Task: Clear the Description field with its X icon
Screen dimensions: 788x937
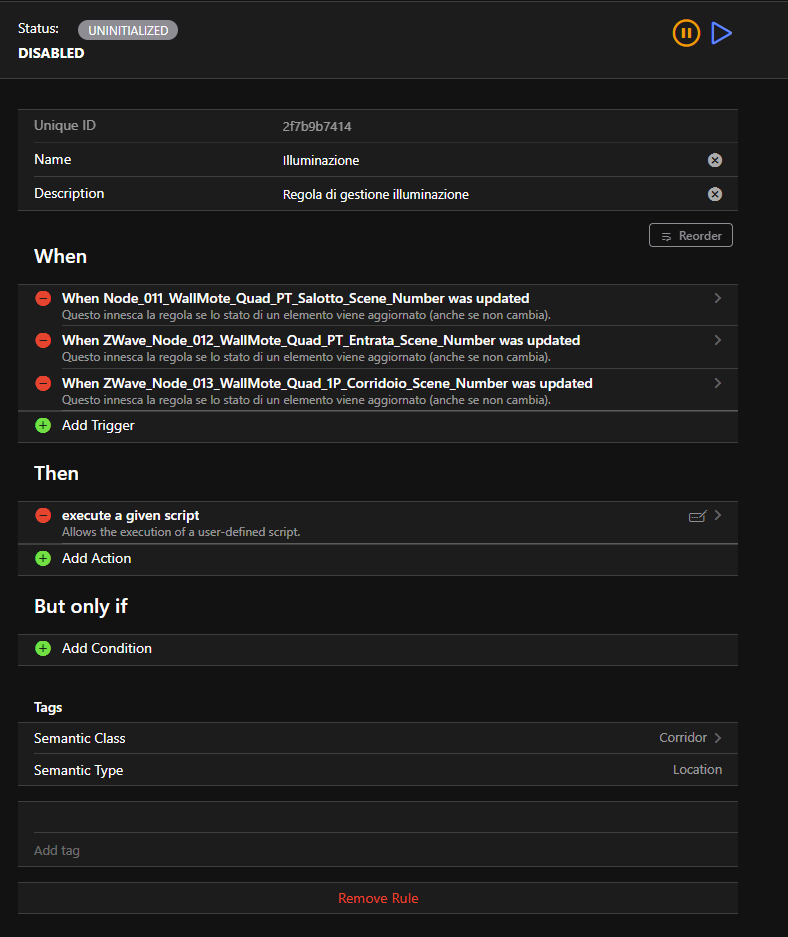Action: tap(715, 194)
